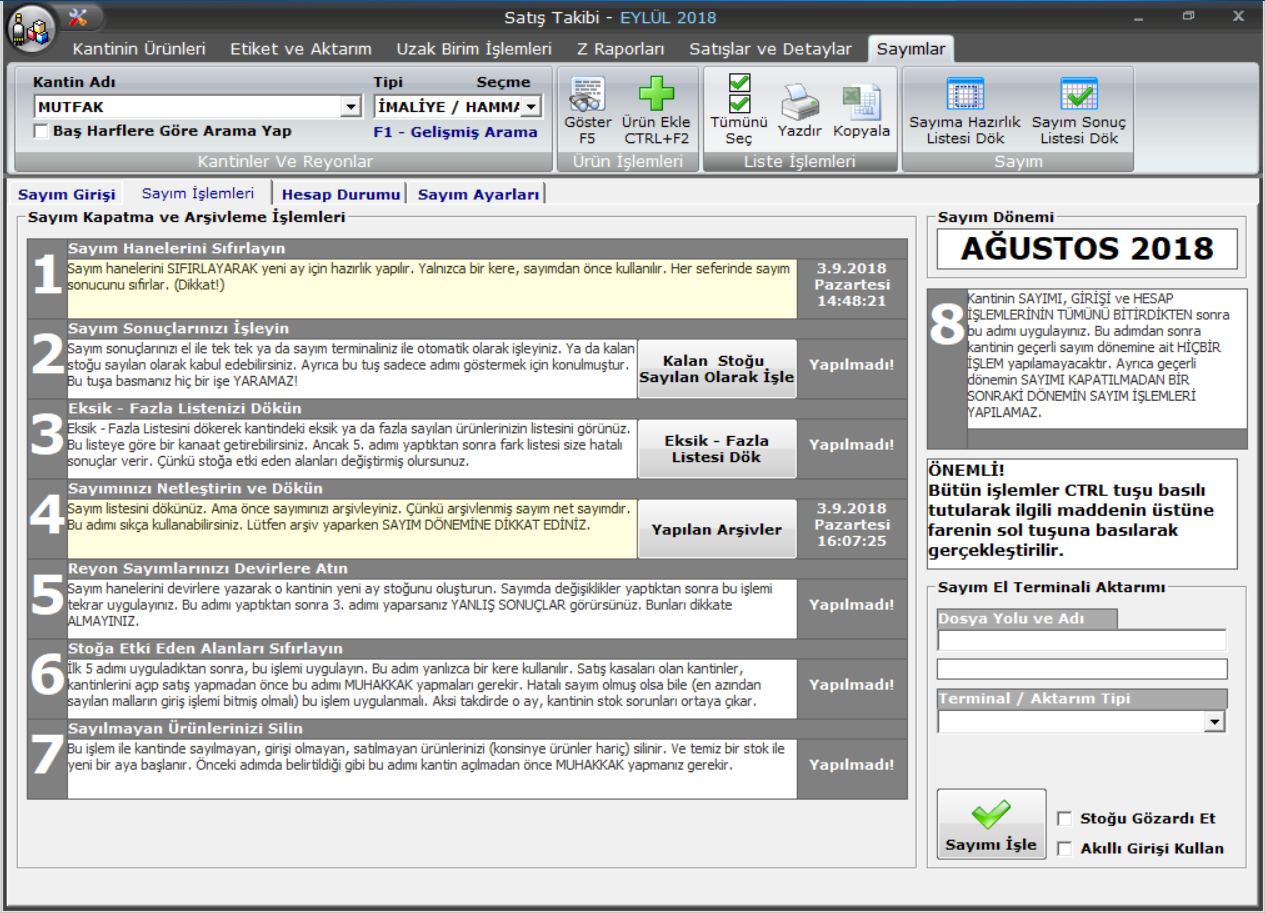Click the Tümünü Seç checkmarks icon
The image size is (1265, 913).
pyautogui.click(x=739, y=94)
